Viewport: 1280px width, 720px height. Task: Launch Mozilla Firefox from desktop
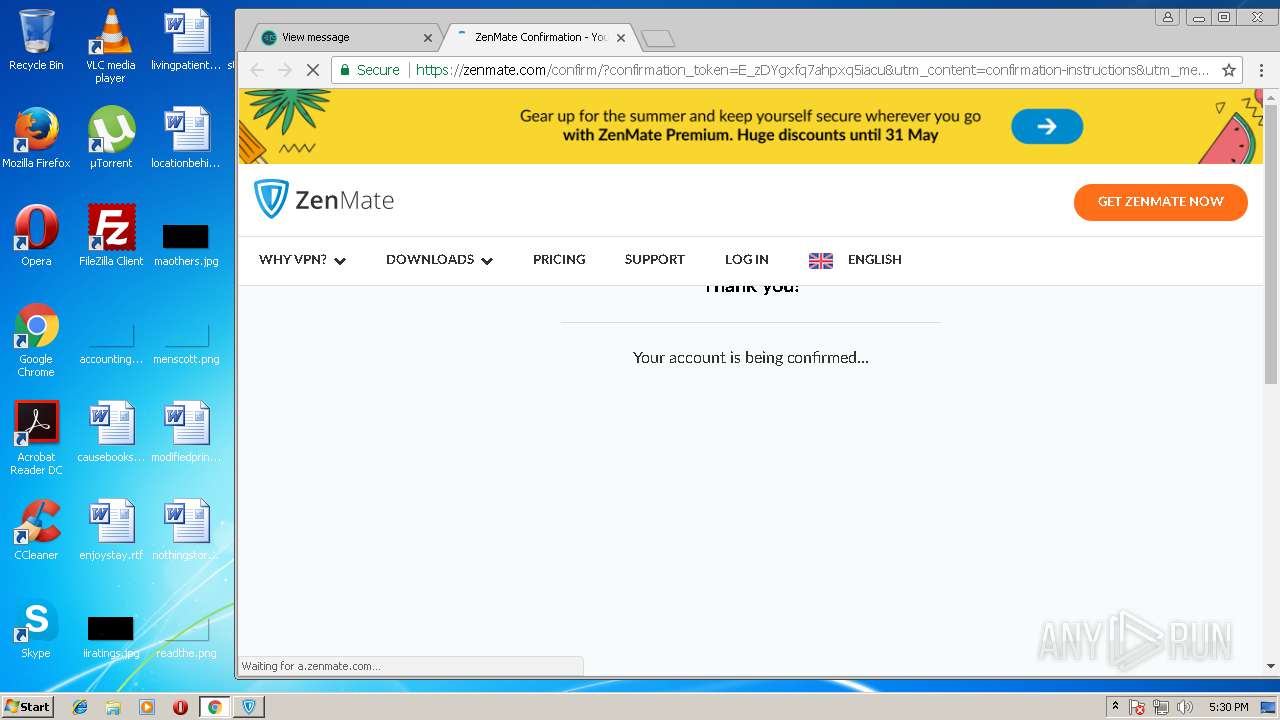[x=36, y=138]
